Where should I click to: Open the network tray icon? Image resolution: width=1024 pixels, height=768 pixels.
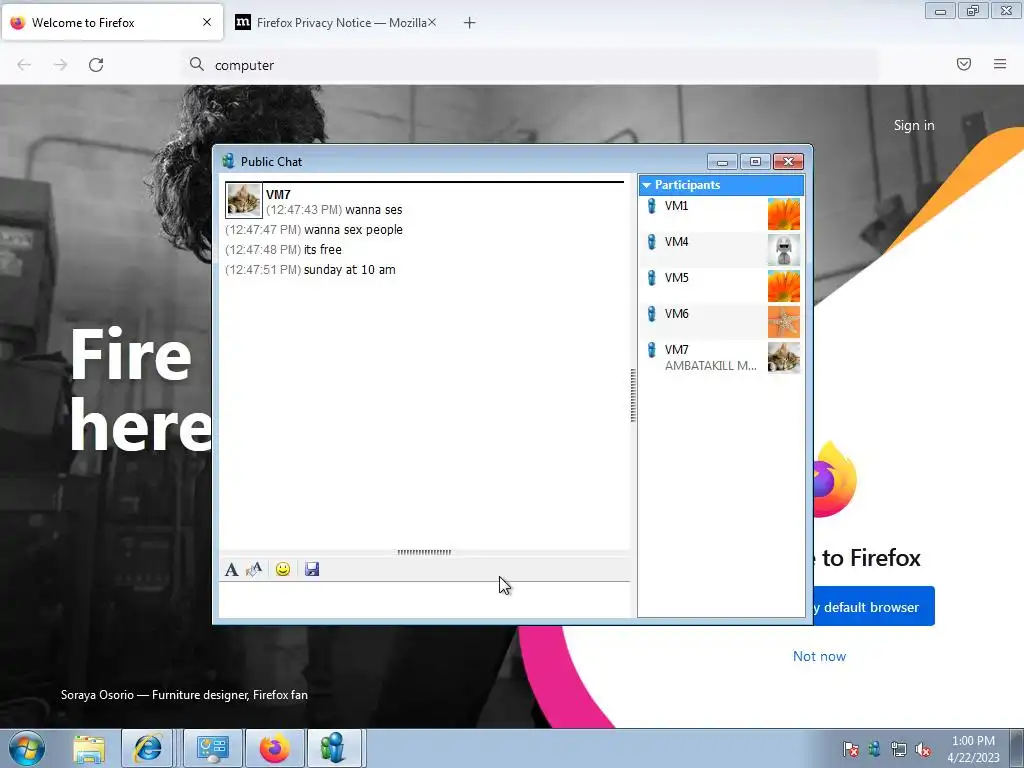(899, 749)
